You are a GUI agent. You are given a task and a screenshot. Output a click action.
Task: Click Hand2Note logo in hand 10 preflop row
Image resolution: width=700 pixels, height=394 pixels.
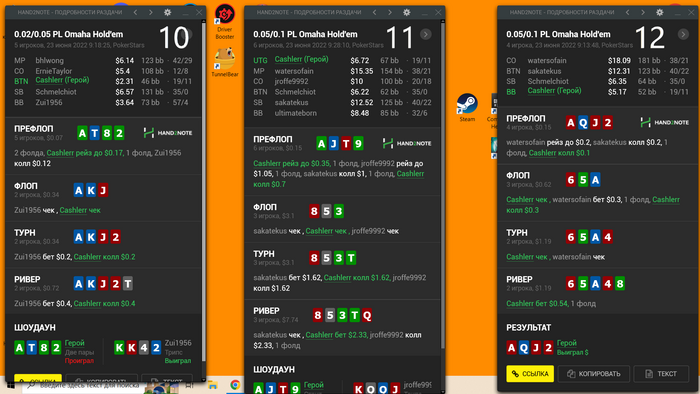168,133
